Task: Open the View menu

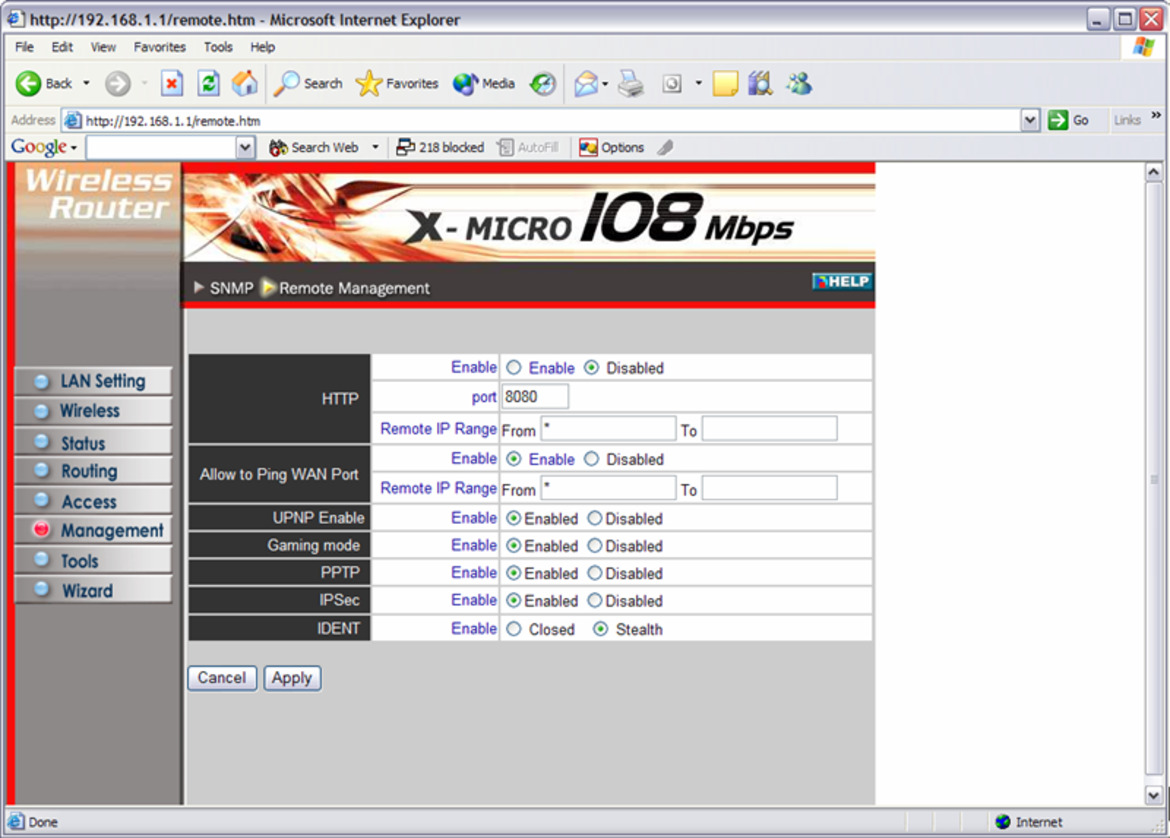Action: point(103,47)
